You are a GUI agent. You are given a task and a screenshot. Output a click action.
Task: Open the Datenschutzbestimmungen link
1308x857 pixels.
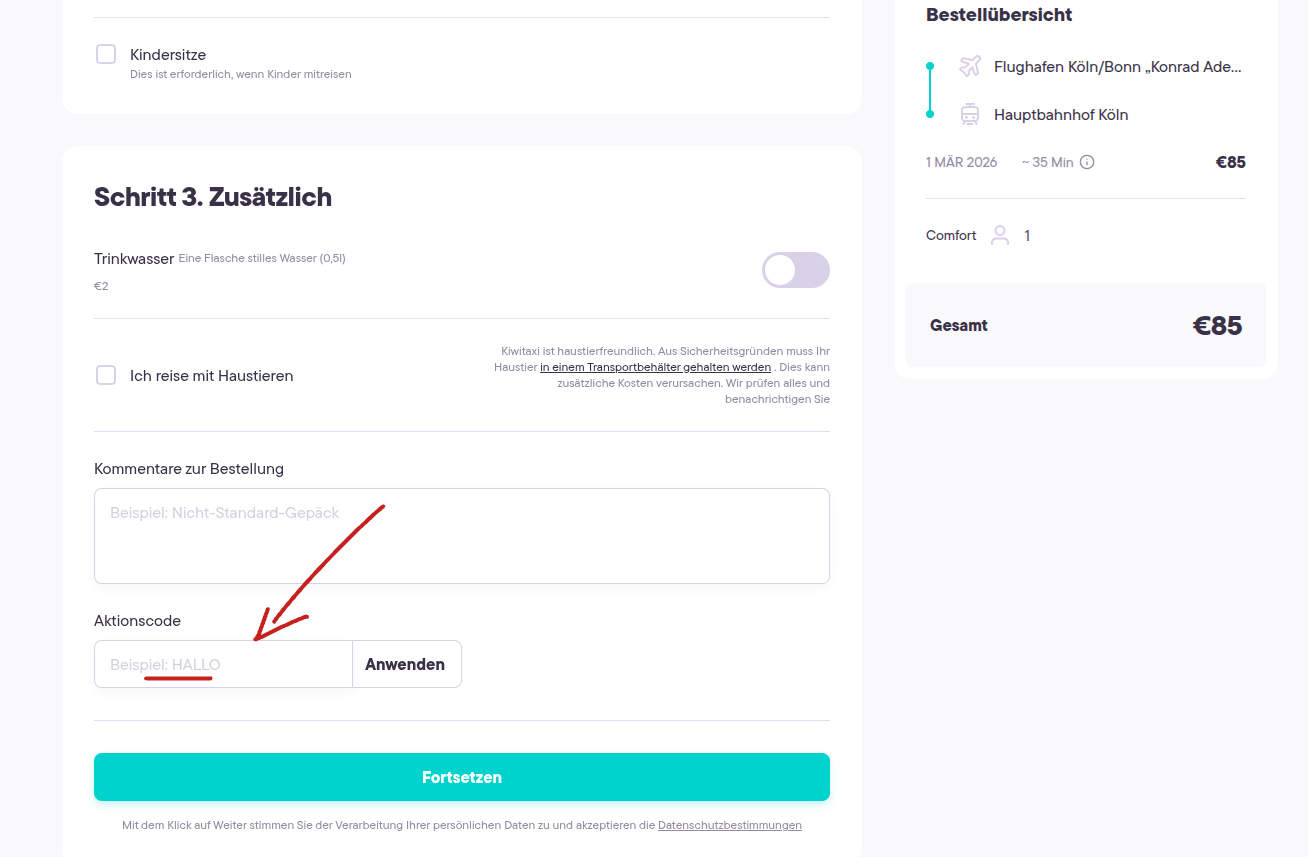(729, 825)
